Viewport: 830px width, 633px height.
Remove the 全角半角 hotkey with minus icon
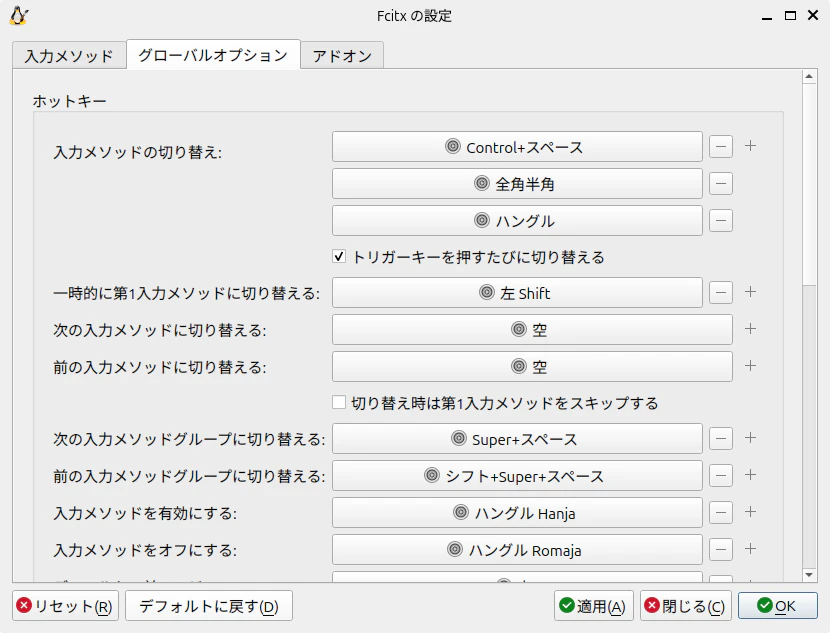(x=721, y=184)
